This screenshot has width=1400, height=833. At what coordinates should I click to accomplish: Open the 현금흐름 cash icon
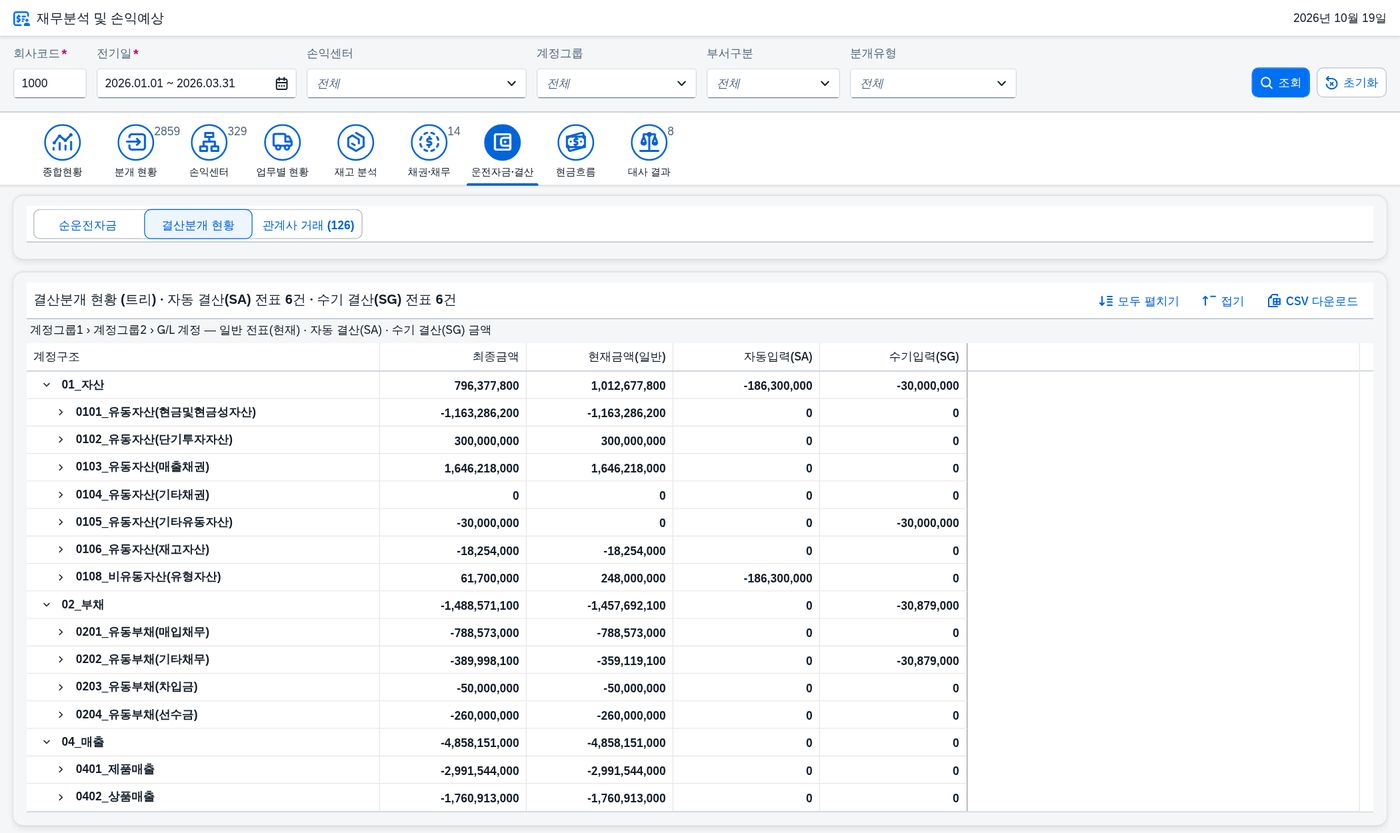[576, 142]
